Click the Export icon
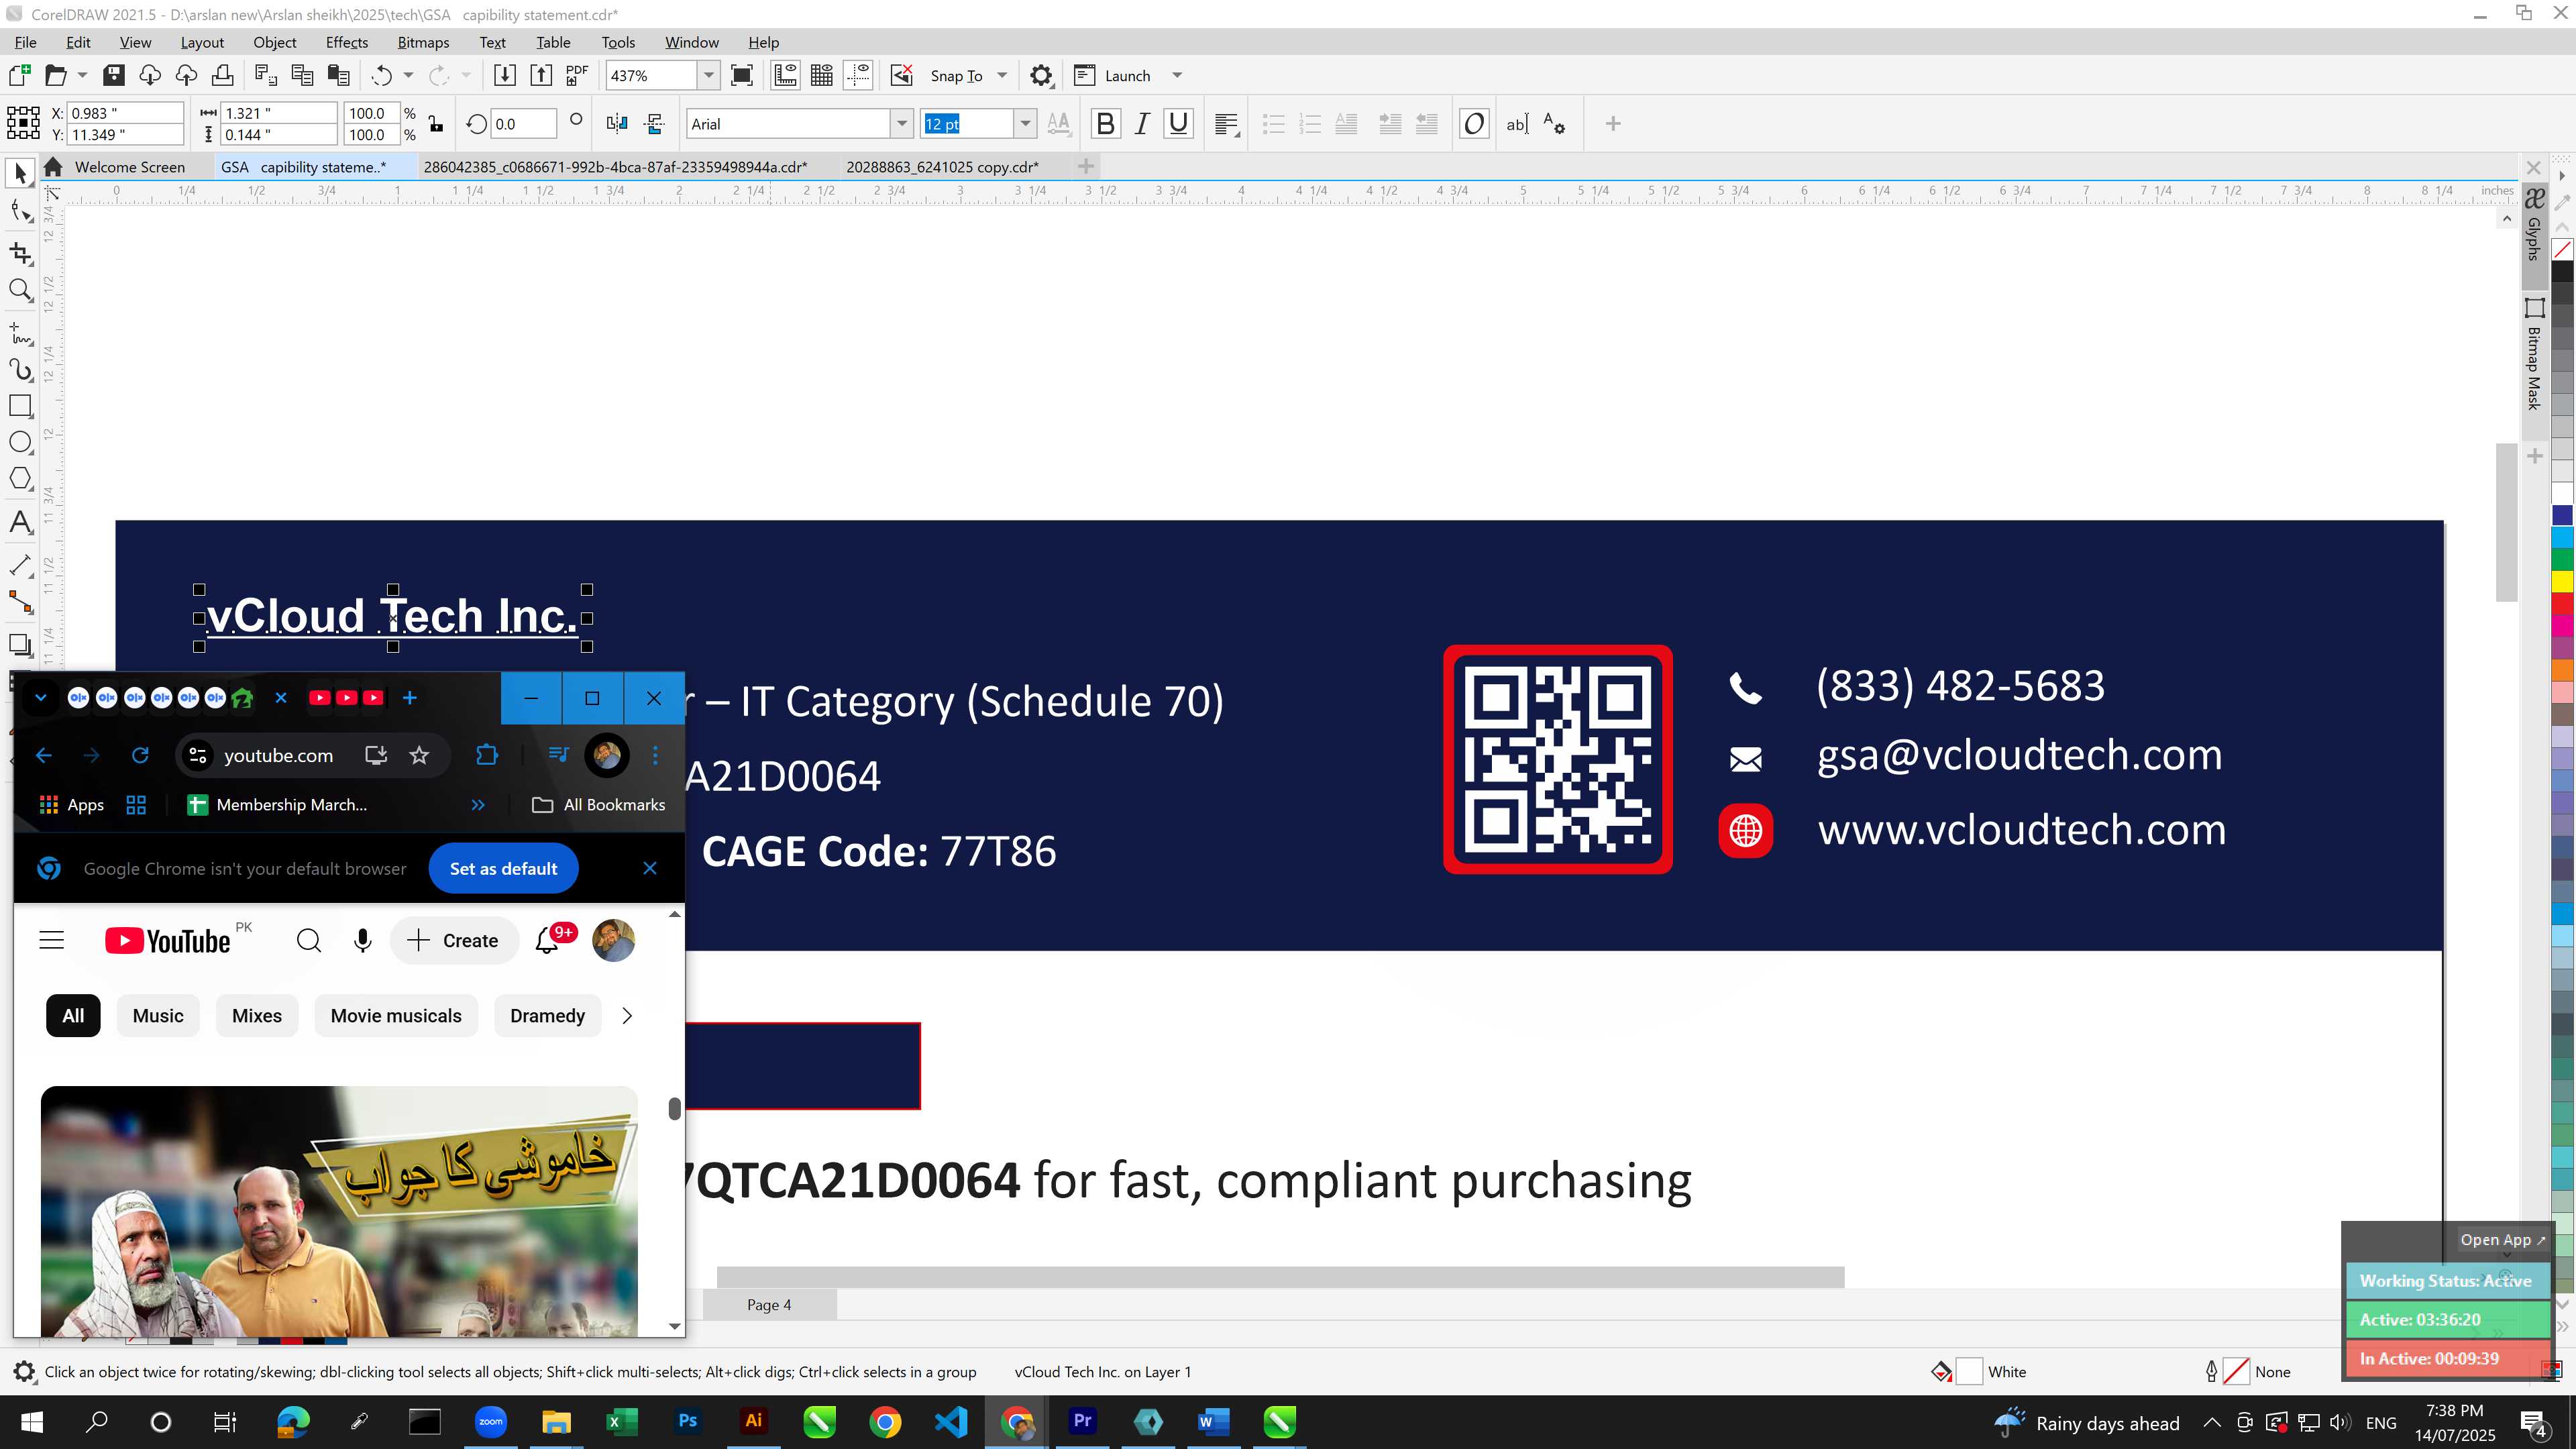2576x1449 pixels. click(541, 75)
